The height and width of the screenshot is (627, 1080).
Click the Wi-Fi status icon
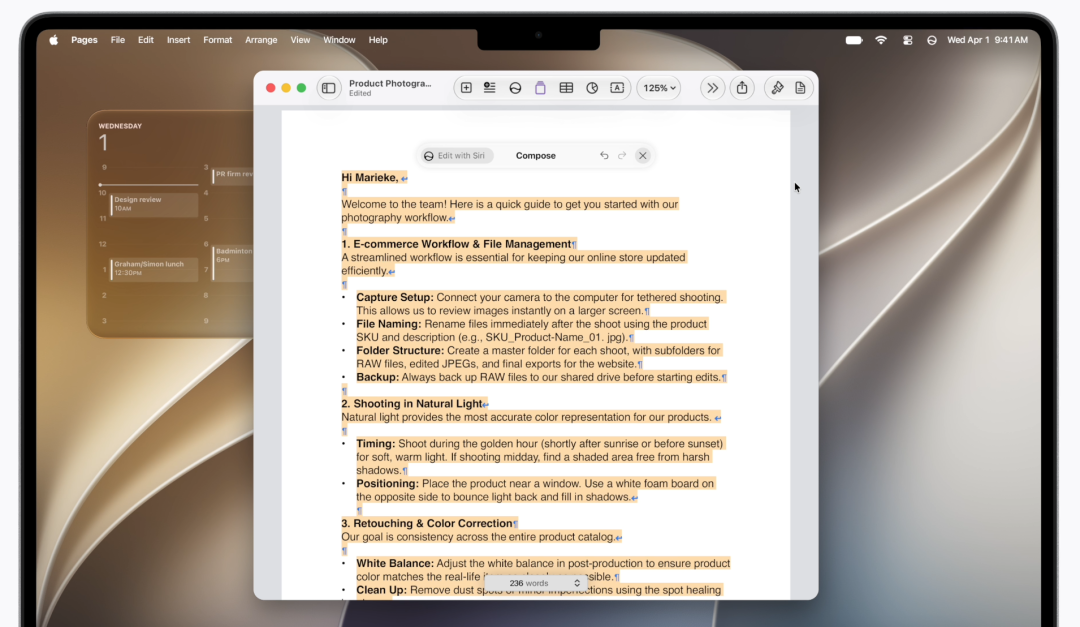881,40
